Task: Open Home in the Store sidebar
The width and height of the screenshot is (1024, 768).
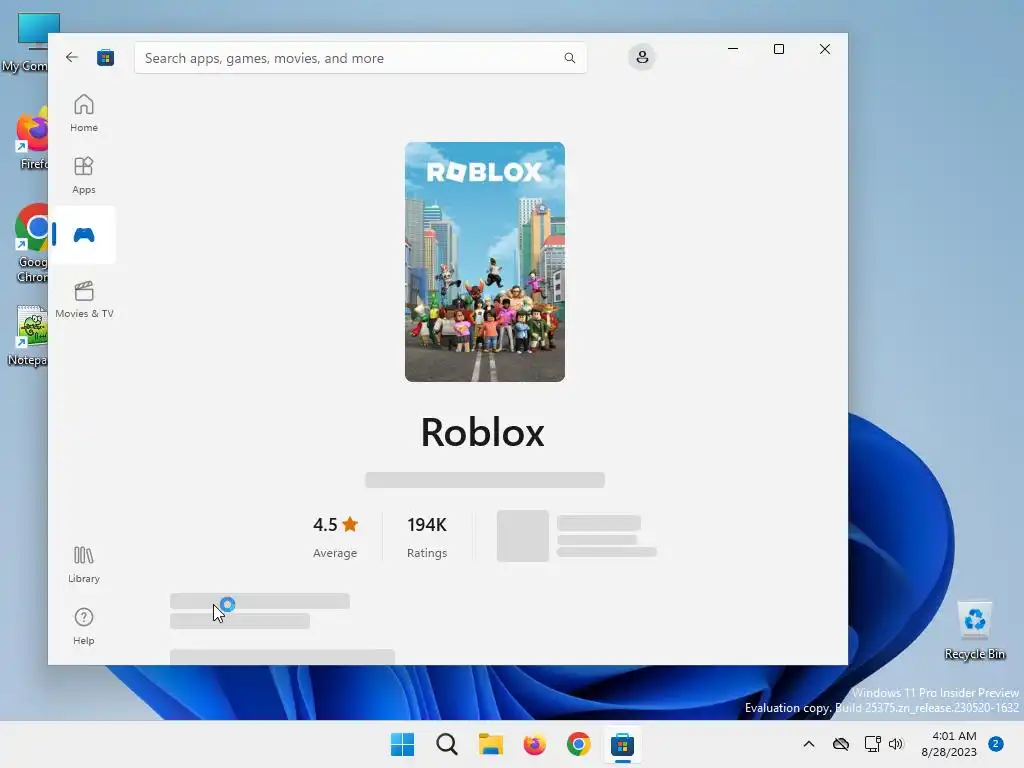Action: (x=84, y=113)
